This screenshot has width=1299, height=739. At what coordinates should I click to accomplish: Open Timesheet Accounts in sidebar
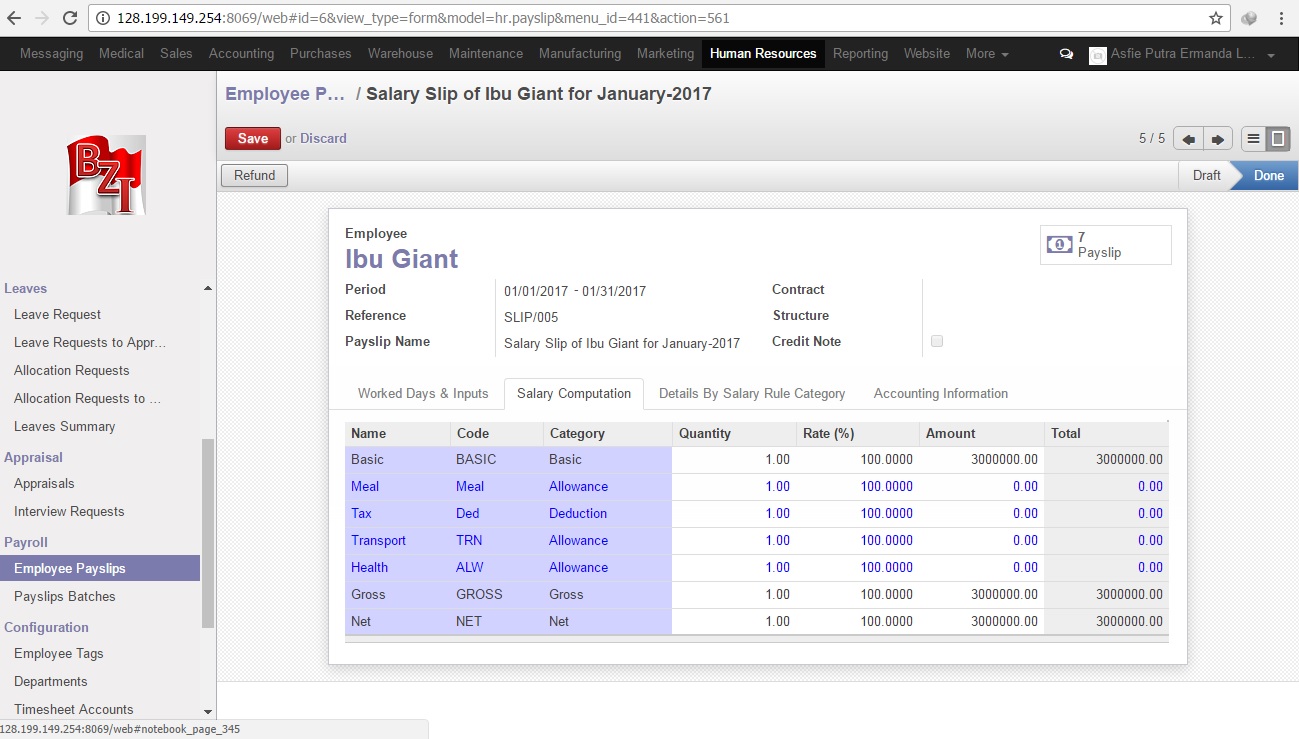pyautogui.click(x=73, y=709)
